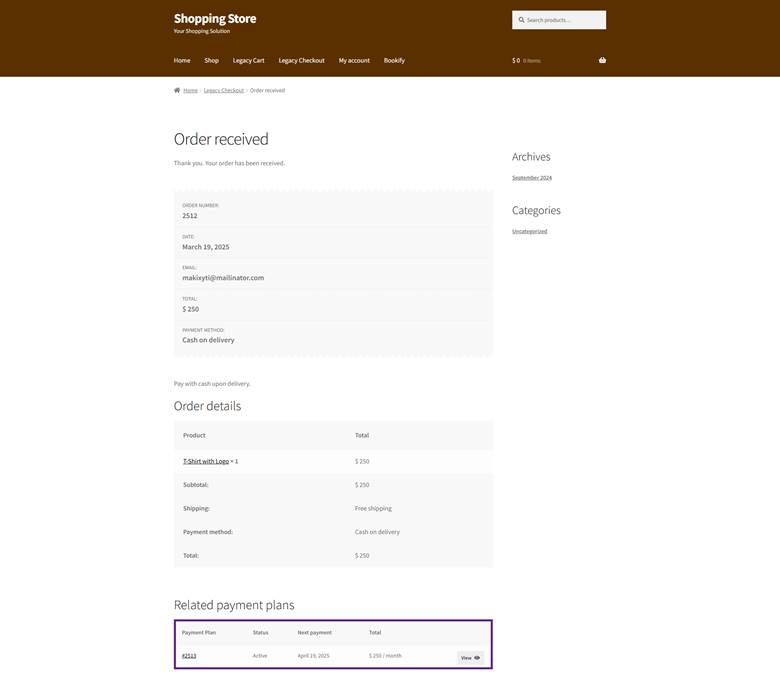
Task: Click the Order details heading
Action: (x=207, y=406)
